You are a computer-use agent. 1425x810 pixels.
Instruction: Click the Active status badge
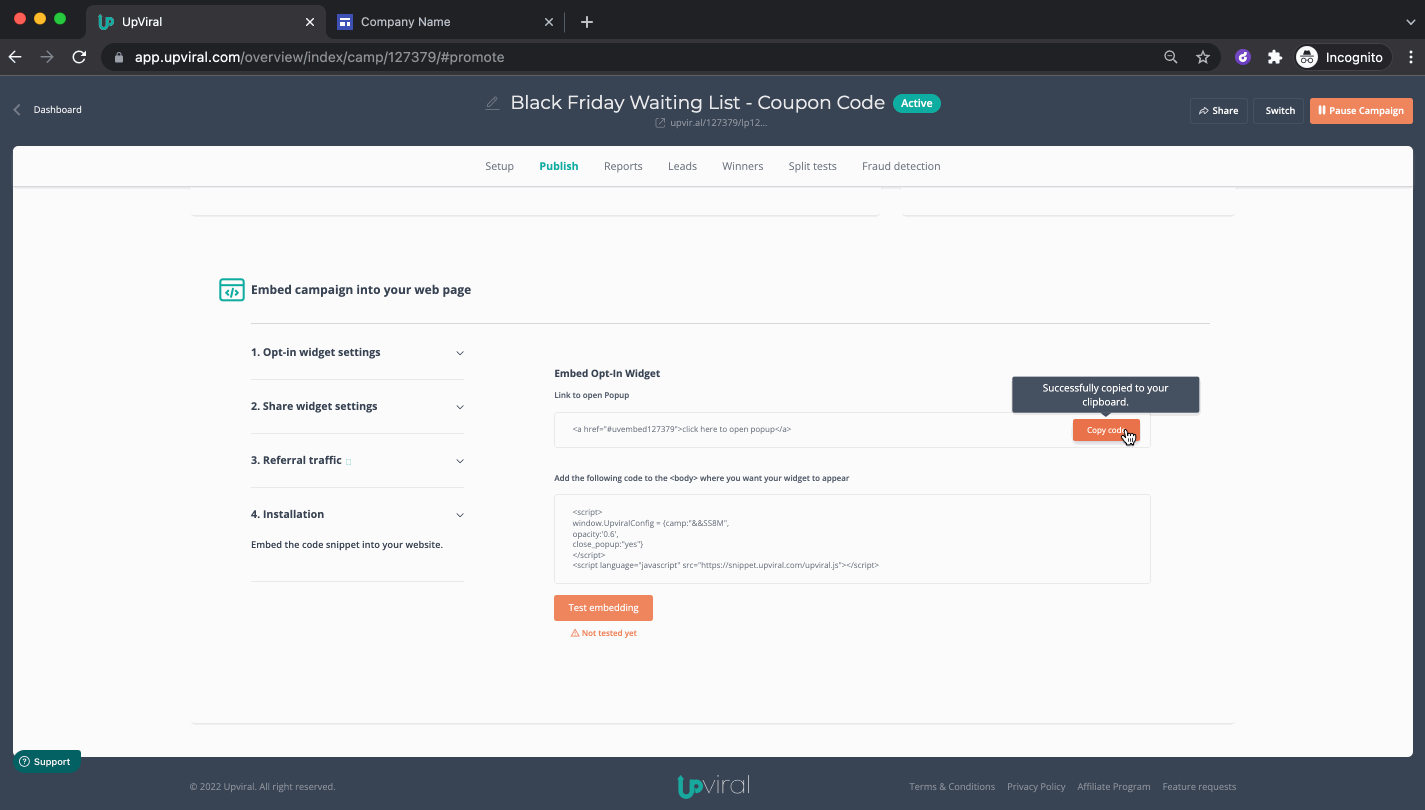[x=916, y=103]
